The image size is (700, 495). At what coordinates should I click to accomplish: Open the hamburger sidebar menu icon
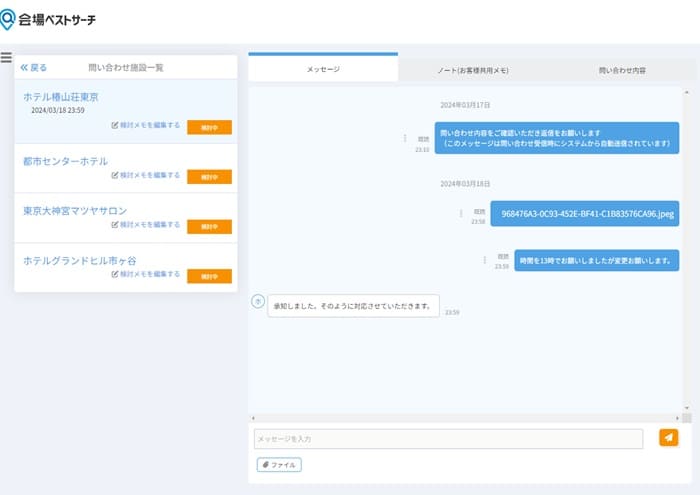(6, 59)
